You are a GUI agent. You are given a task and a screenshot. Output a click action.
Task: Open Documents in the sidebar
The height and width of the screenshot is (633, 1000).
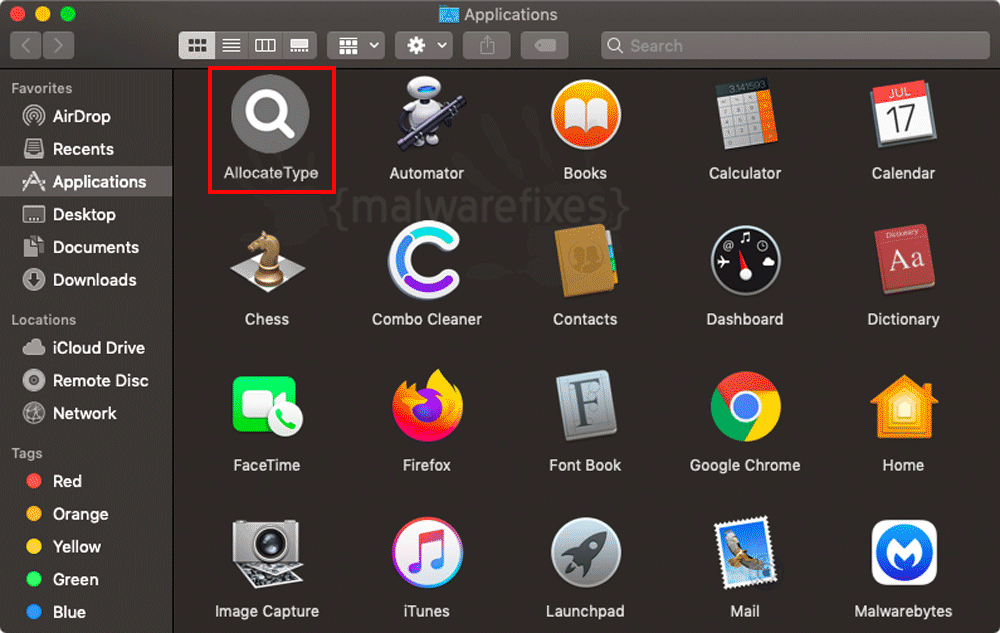[86, 247]
